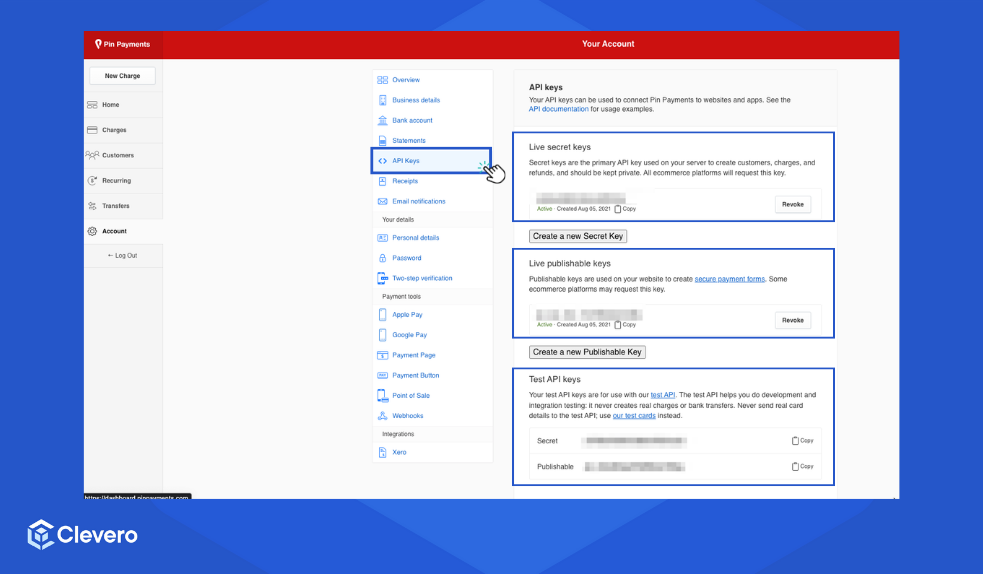Click the API Keys code icon
This screenshot has height=574, width=983.
pyautogui.click(x=382, y=161)
